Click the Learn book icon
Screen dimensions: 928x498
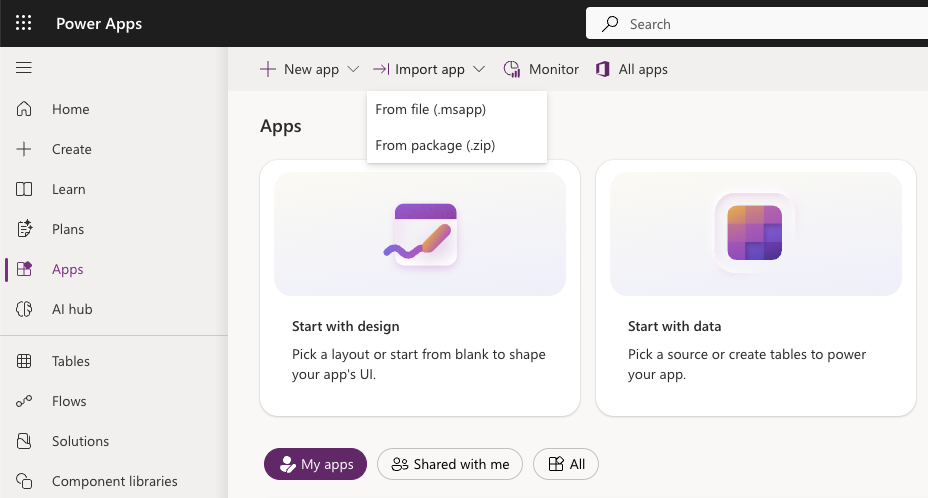(x=24, y=189)
